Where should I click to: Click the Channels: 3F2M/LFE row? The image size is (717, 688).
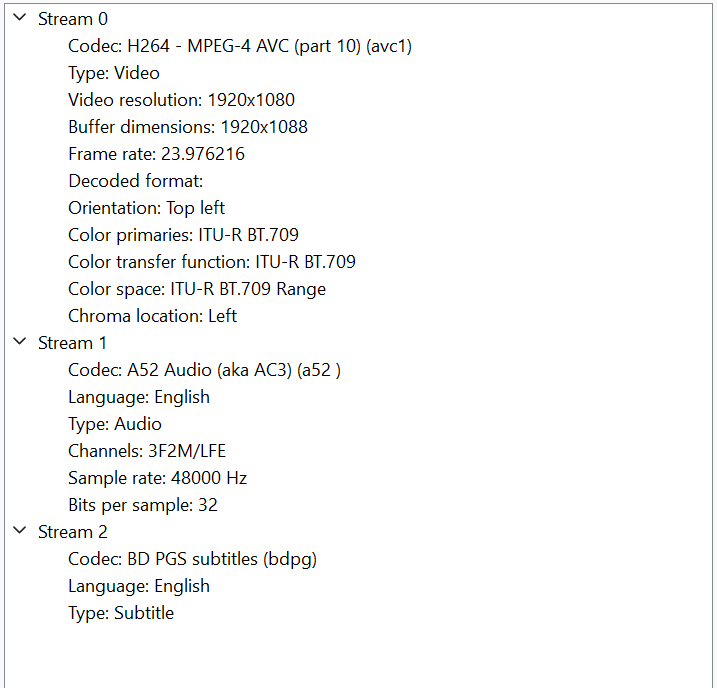147,451
